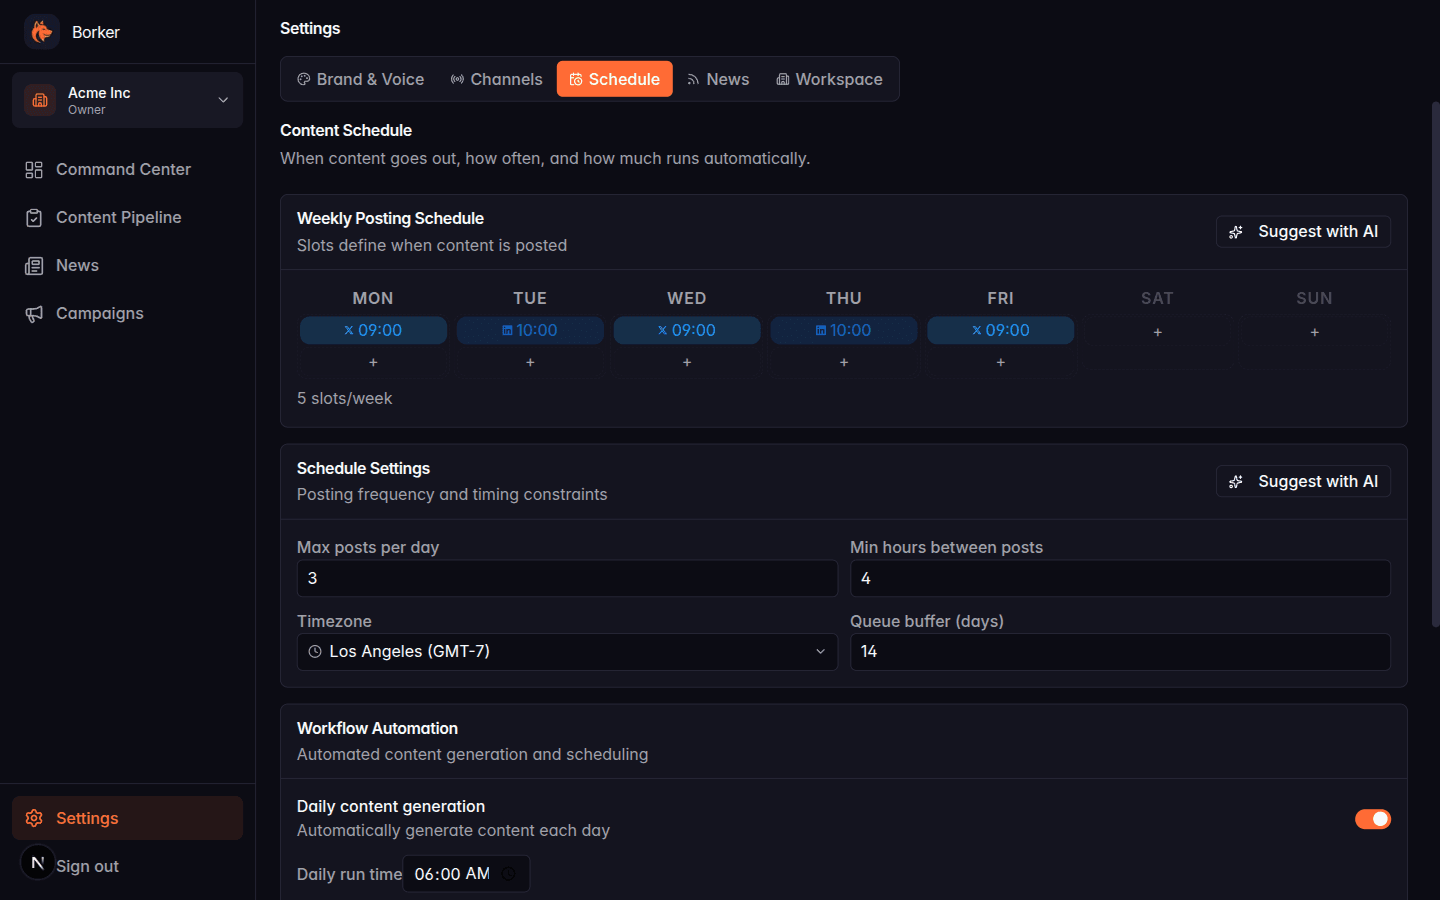
Task: Switch to the Channels tab
Action: click(497, 79)
